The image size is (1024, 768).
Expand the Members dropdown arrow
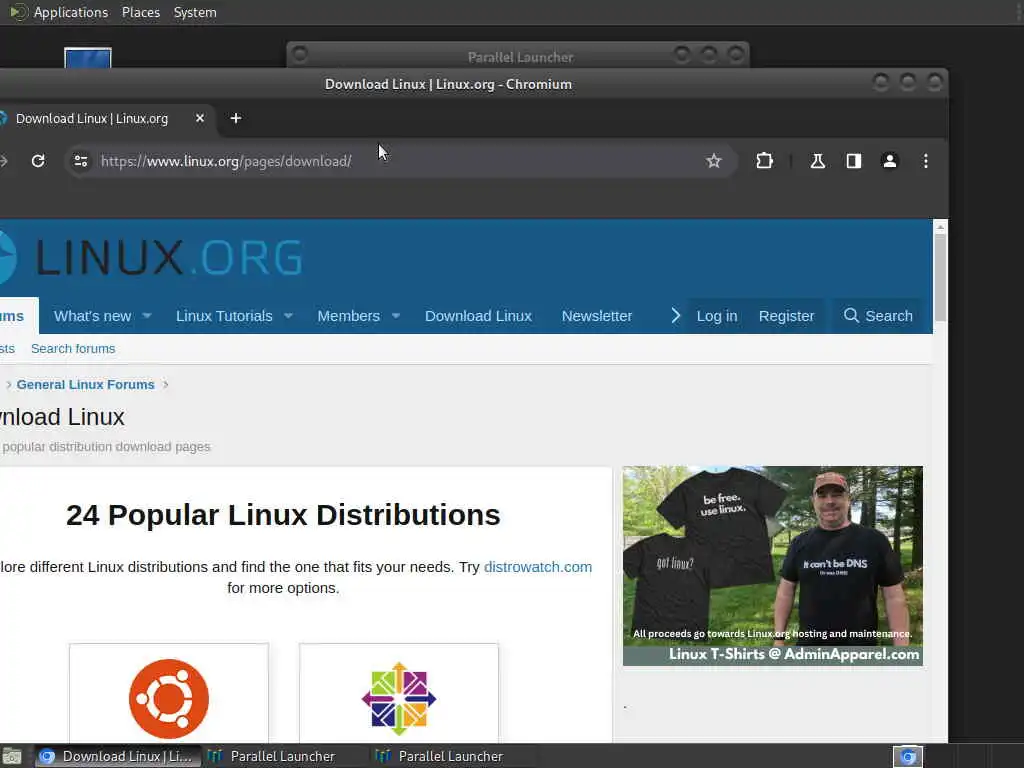396,315
